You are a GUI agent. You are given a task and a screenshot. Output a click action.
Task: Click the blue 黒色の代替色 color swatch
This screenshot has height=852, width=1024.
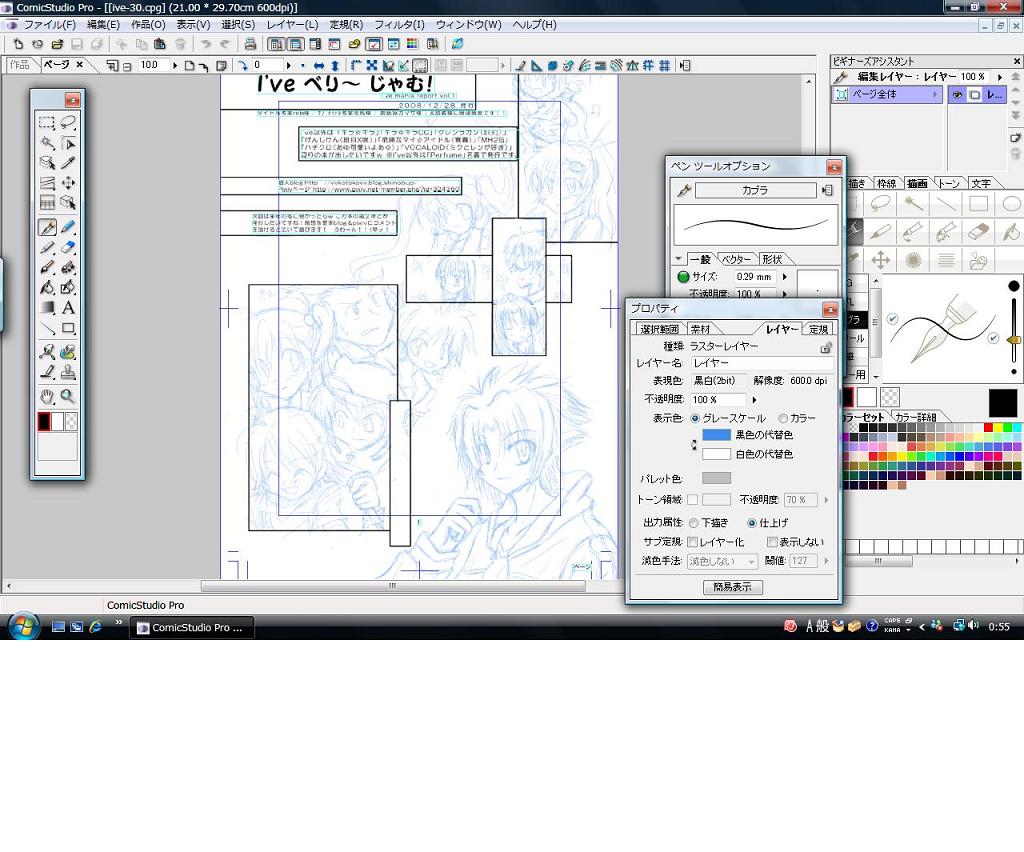tap(716, 435)
